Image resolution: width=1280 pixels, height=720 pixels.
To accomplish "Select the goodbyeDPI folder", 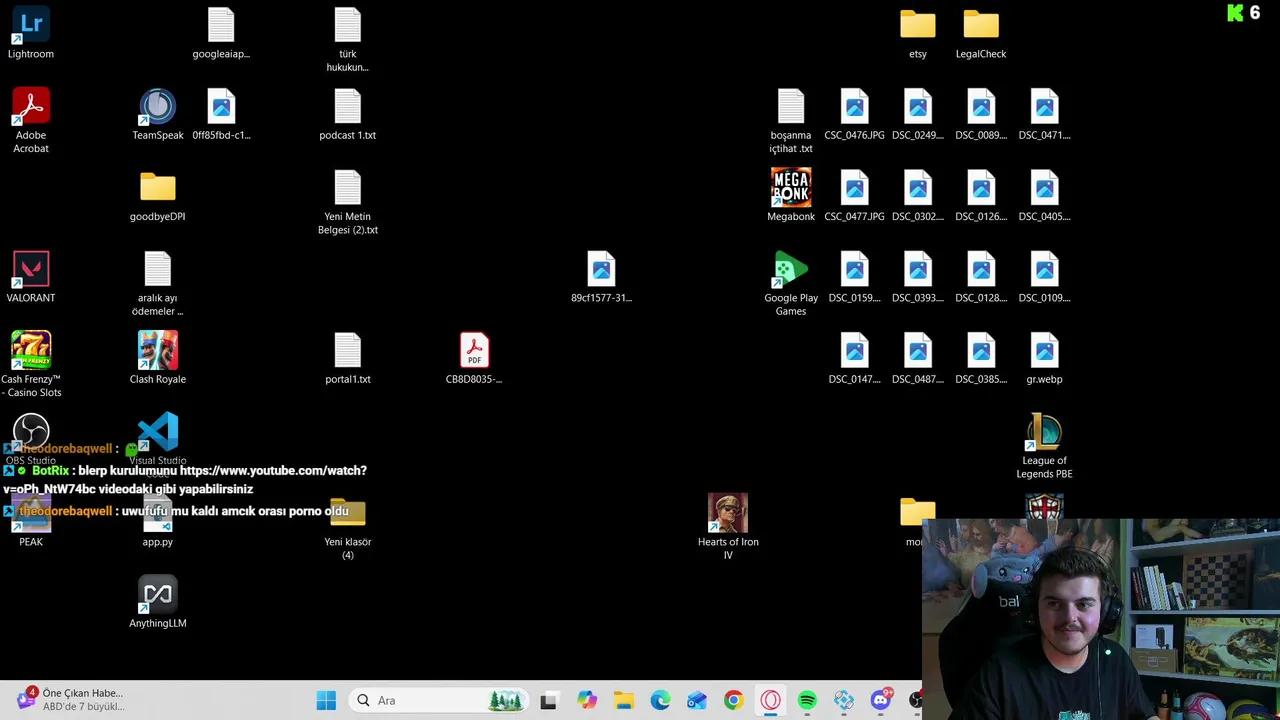I will tap(158, 196).
